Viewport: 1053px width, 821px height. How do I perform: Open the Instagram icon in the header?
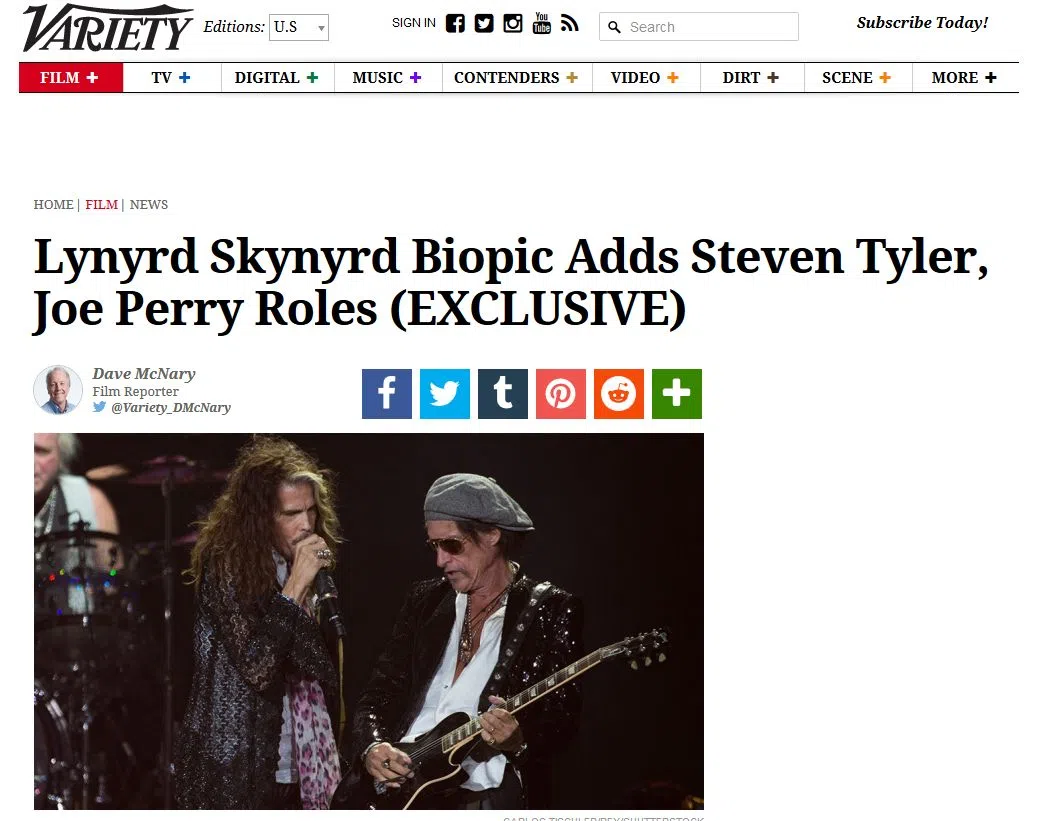pyautogui.click(x=512, y=23)
